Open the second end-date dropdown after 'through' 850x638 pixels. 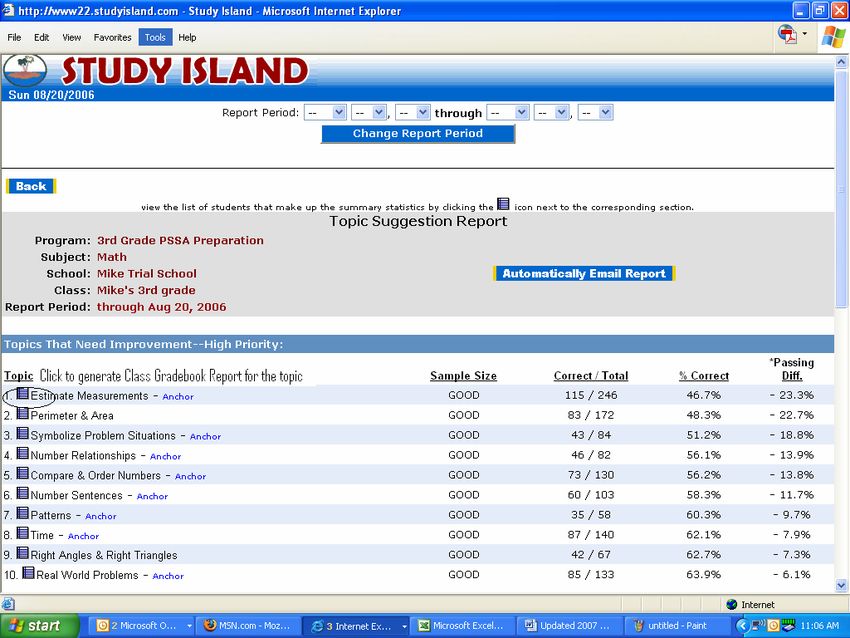[551, 113]
